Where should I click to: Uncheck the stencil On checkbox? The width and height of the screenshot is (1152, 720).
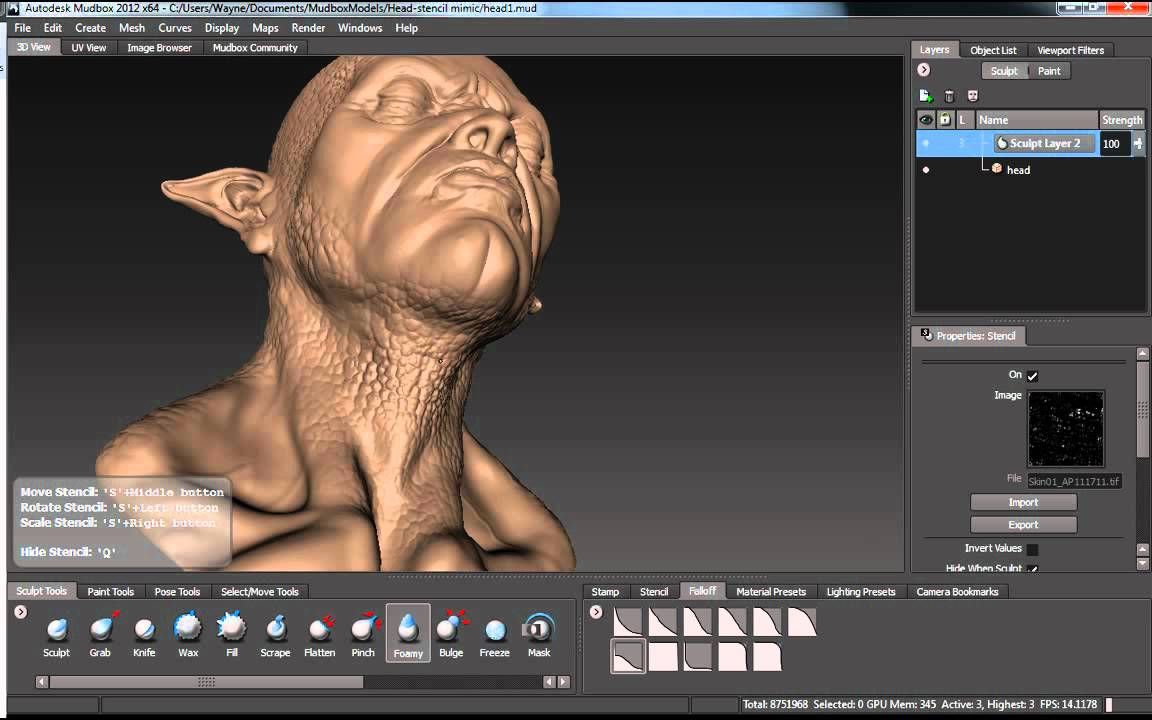tap(1032, 375)
